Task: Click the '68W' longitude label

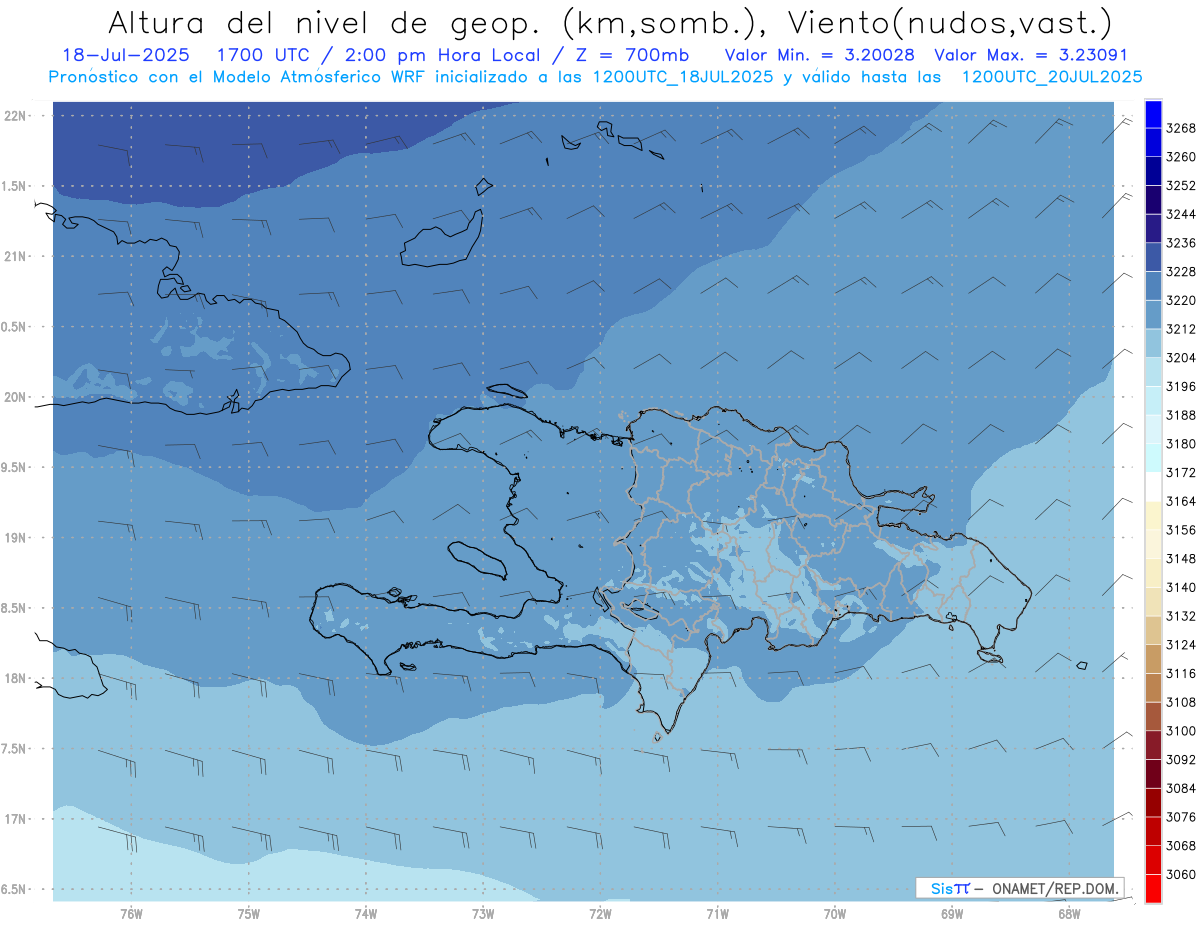Action: (x=1069, y=914)
